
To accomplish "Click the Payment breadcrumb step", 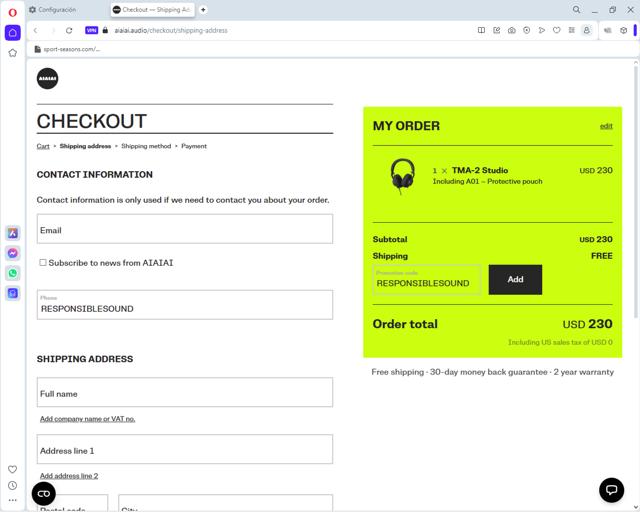I will pos(194,146).
